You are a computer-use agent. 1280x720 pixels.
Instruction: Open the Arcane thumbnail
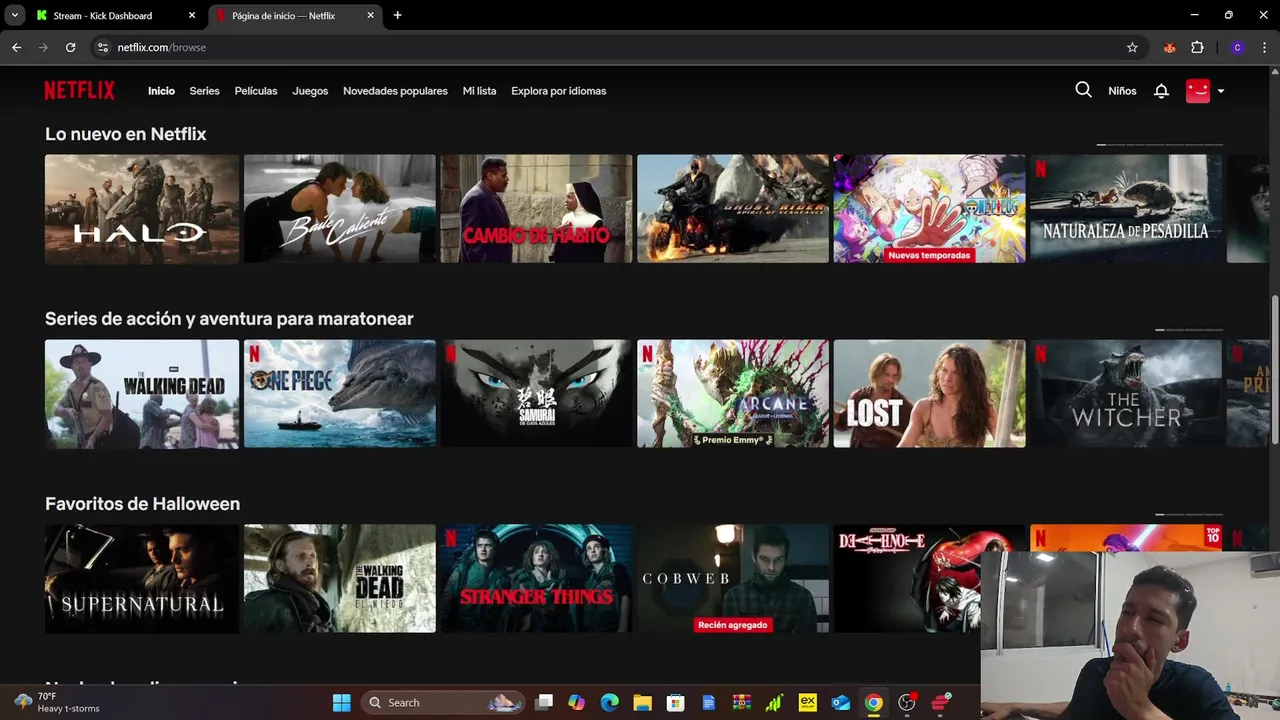(x=733, y=394)
